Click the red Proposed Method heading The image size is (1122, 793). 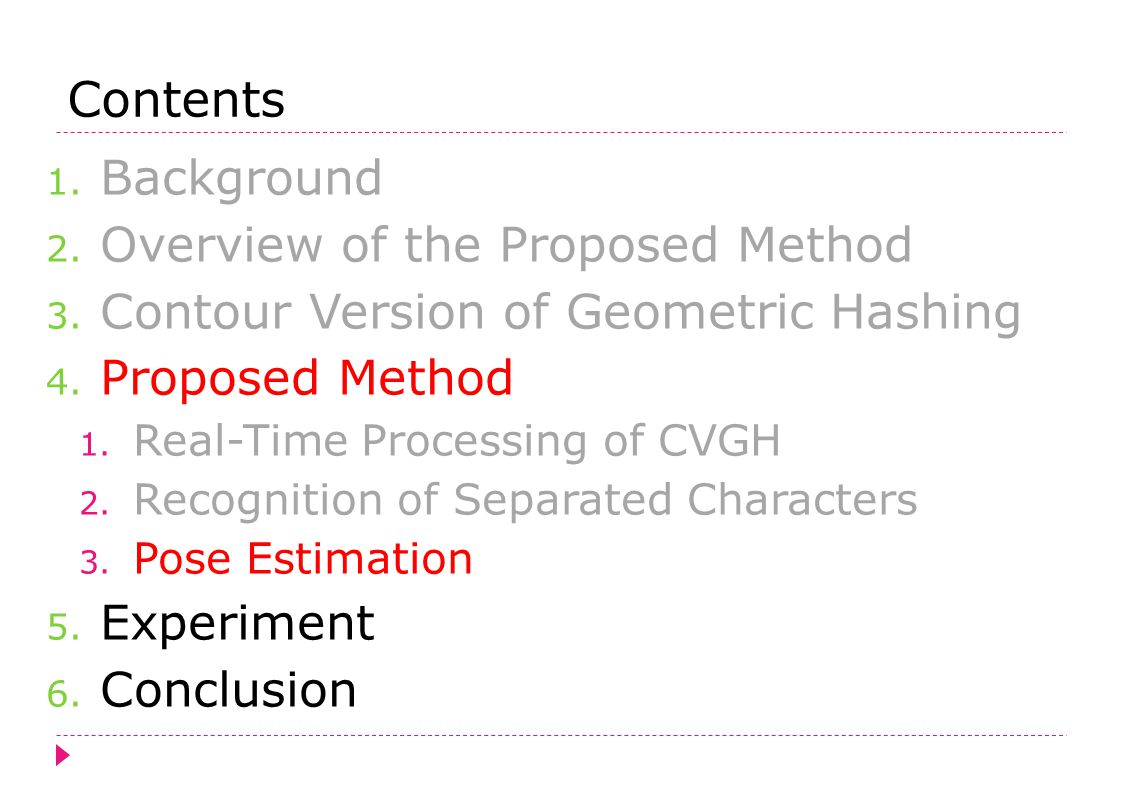tap(306, 378)
